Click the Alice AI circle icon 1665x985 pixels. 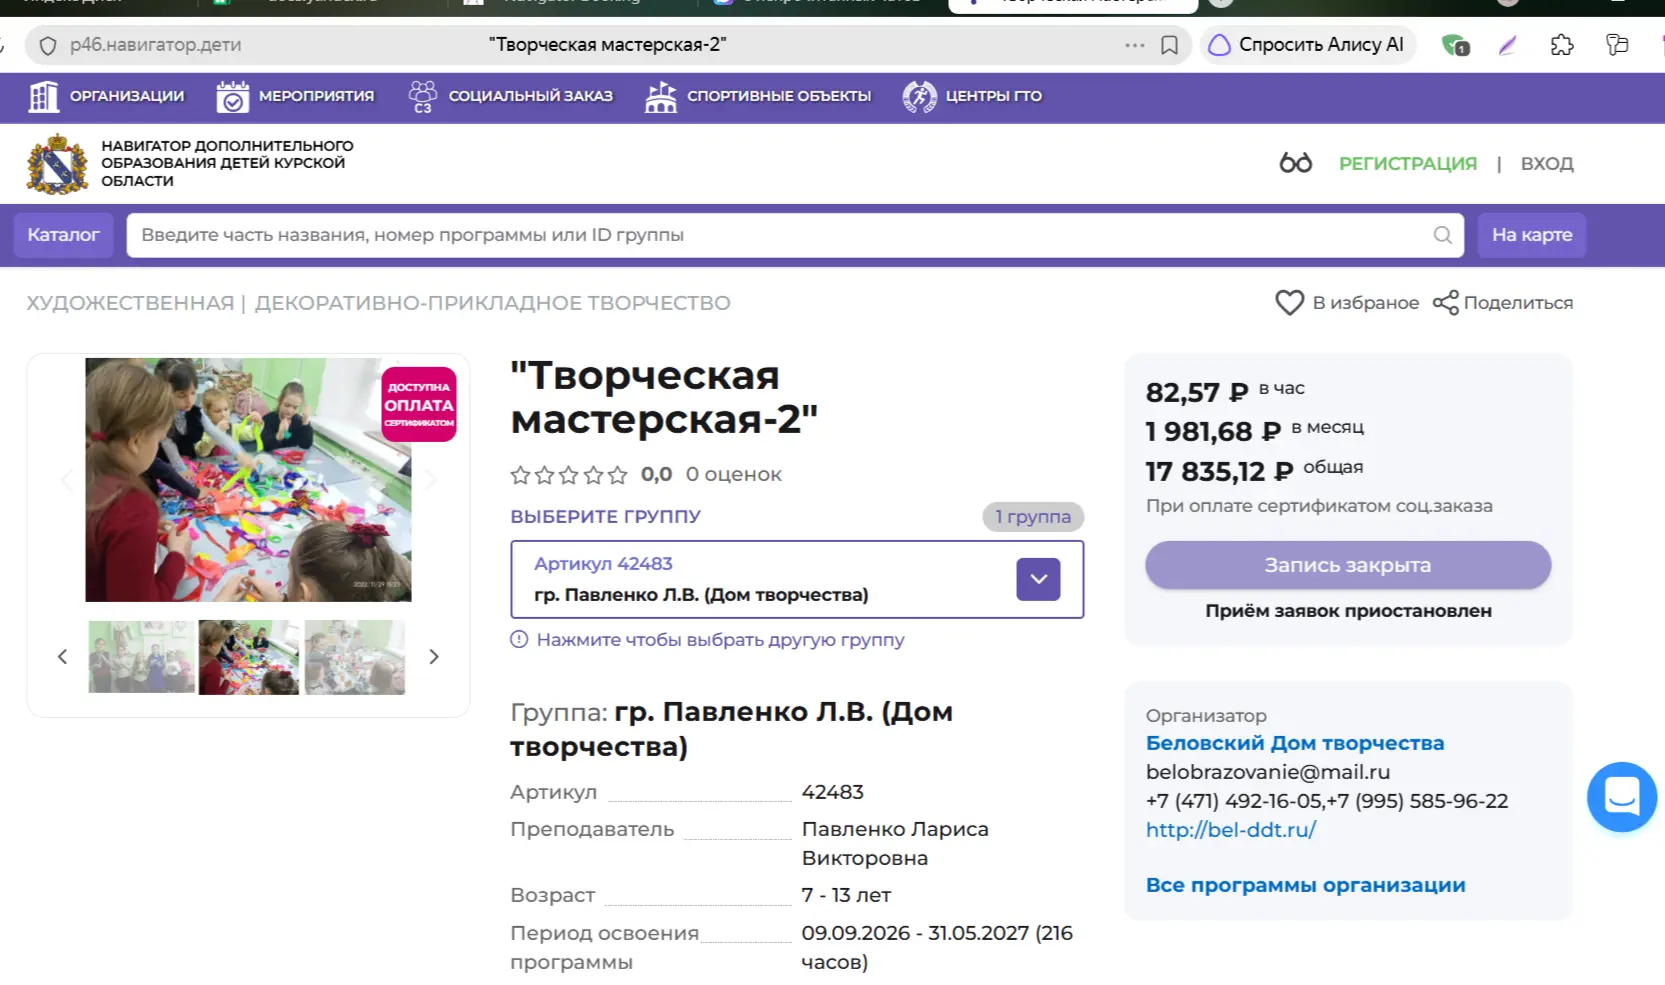(x=1219, y=45)
